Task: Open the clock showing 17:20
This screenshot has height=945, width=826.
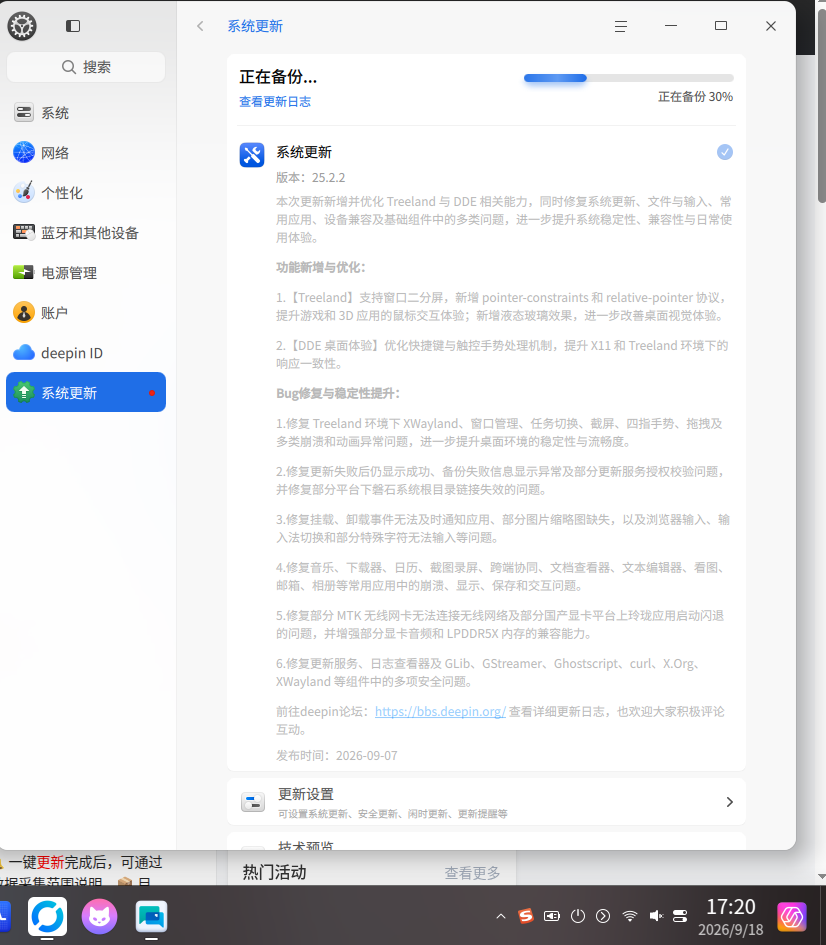Action: [730, 917]
